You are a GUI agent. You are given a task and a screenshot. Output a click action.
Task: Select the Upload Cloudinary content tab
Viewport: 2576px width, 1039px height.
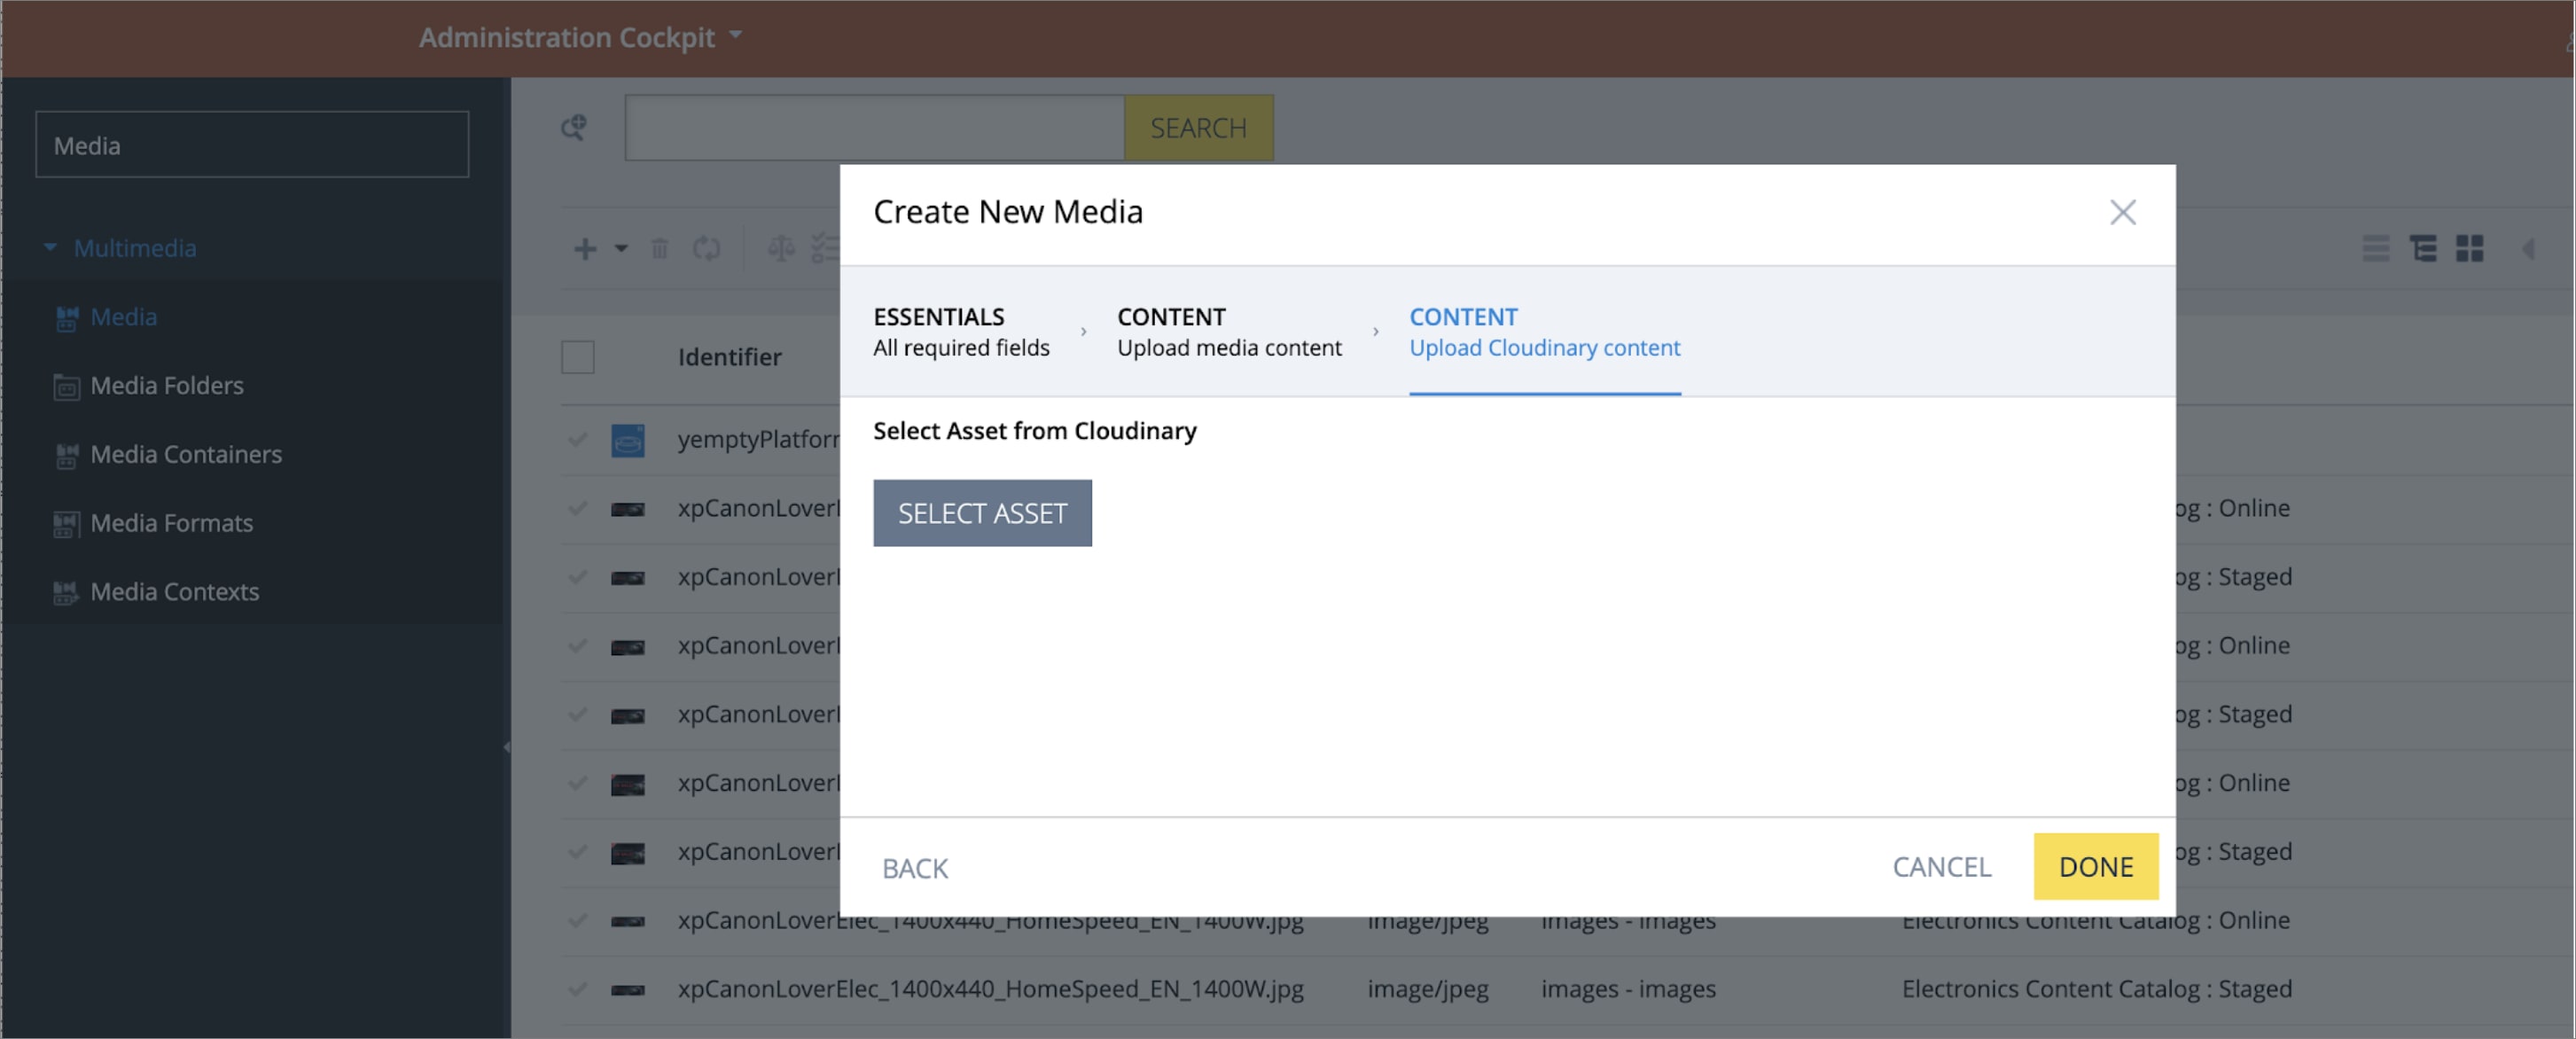pyautogui.click(x=1544, y=332)
